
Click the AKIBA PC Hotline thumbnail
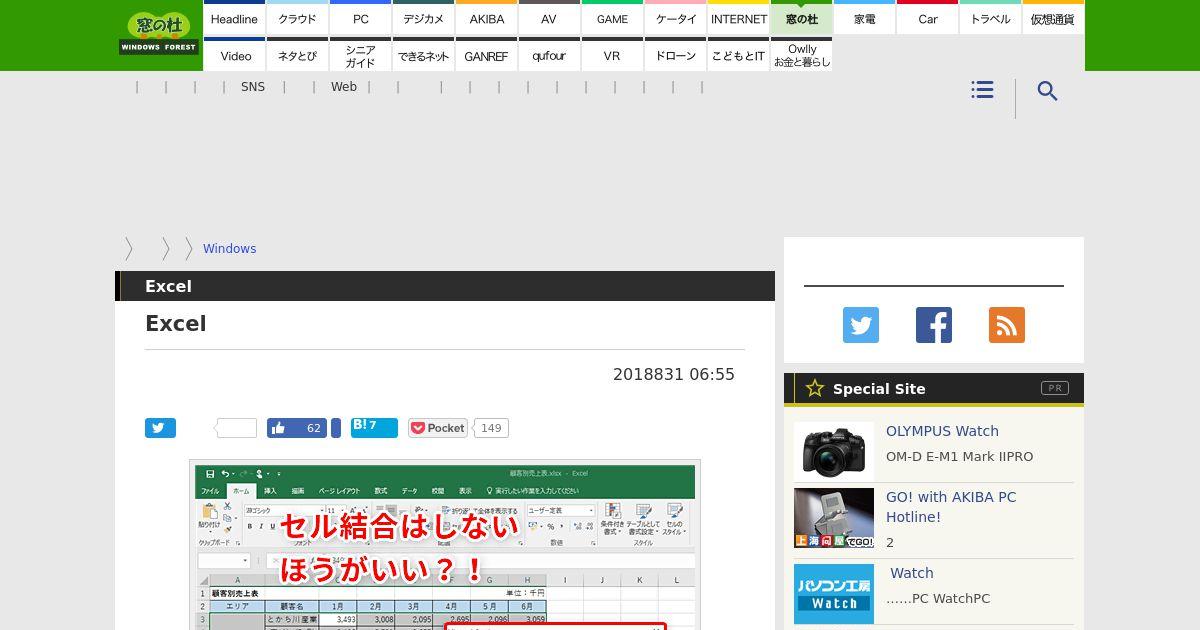pyautogui.click(x=834, y=518)
